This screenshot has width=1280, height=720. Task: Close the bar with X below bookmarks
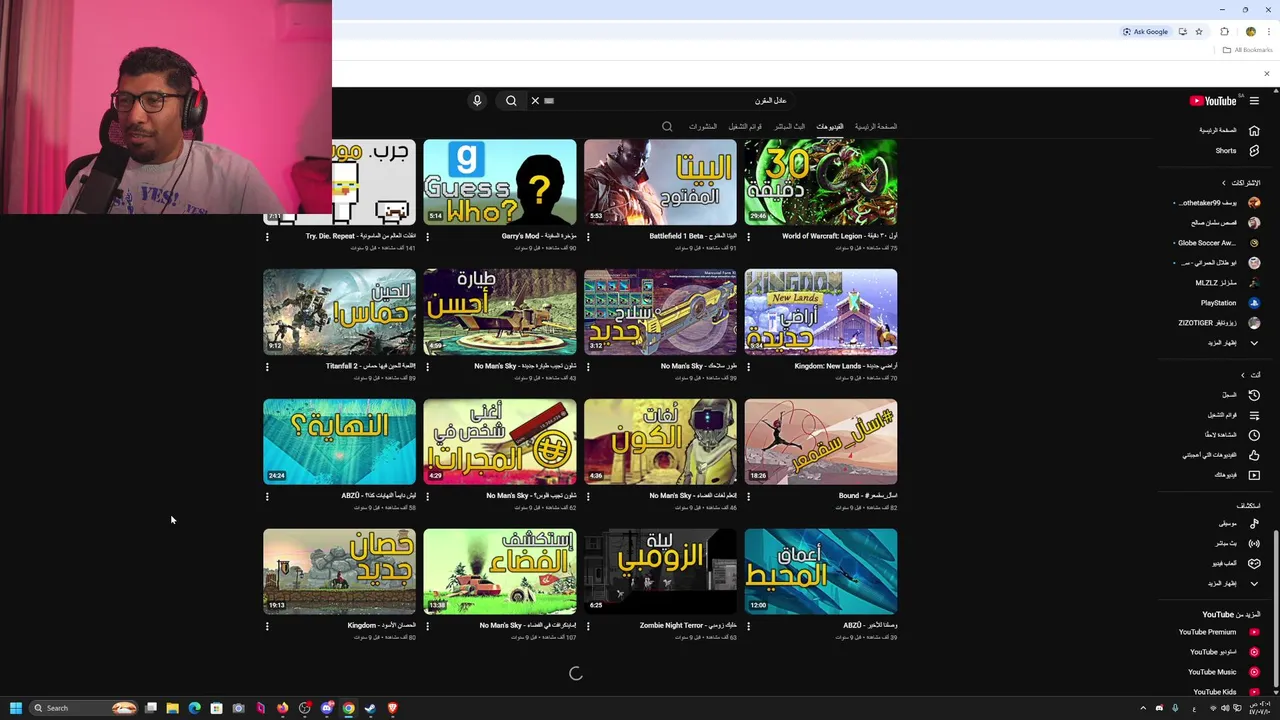point(1266,74)
